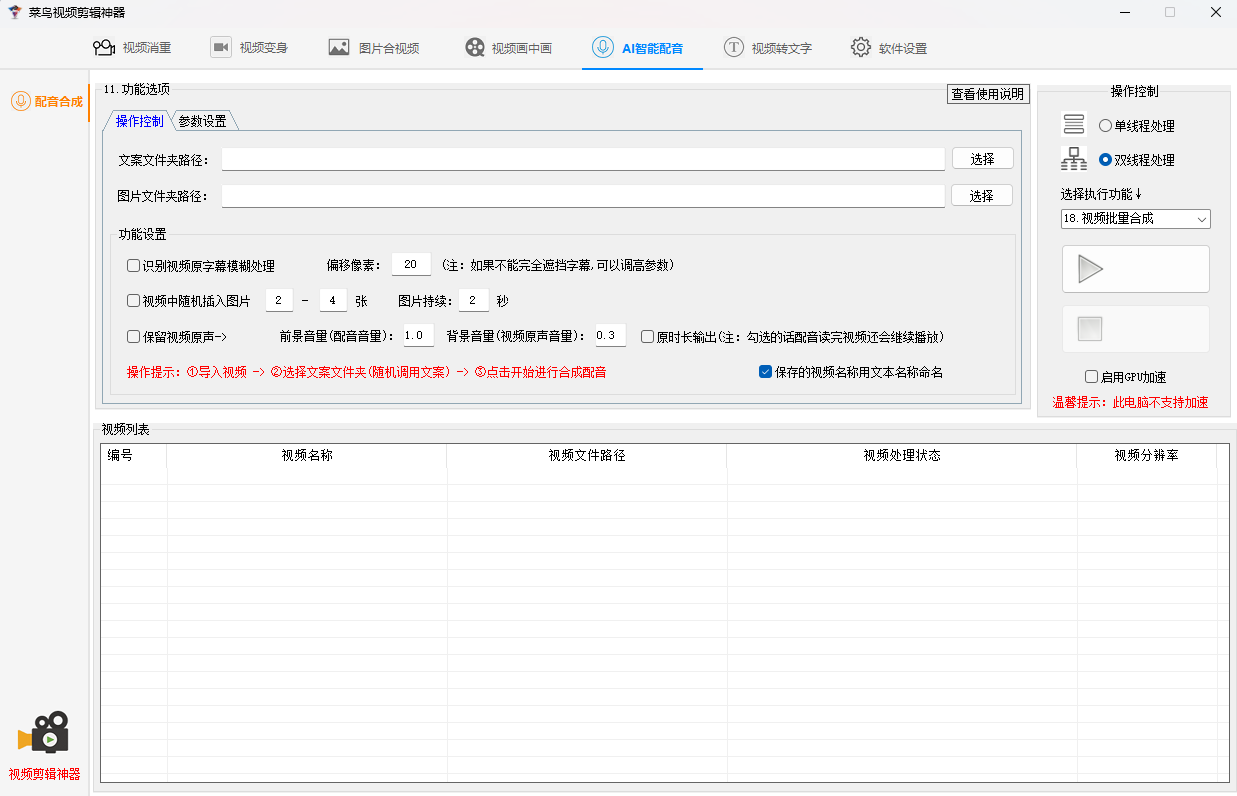Click the 图片文件夹路径 input field
This screenshot has width=1237, height=796.
[583, 196]
